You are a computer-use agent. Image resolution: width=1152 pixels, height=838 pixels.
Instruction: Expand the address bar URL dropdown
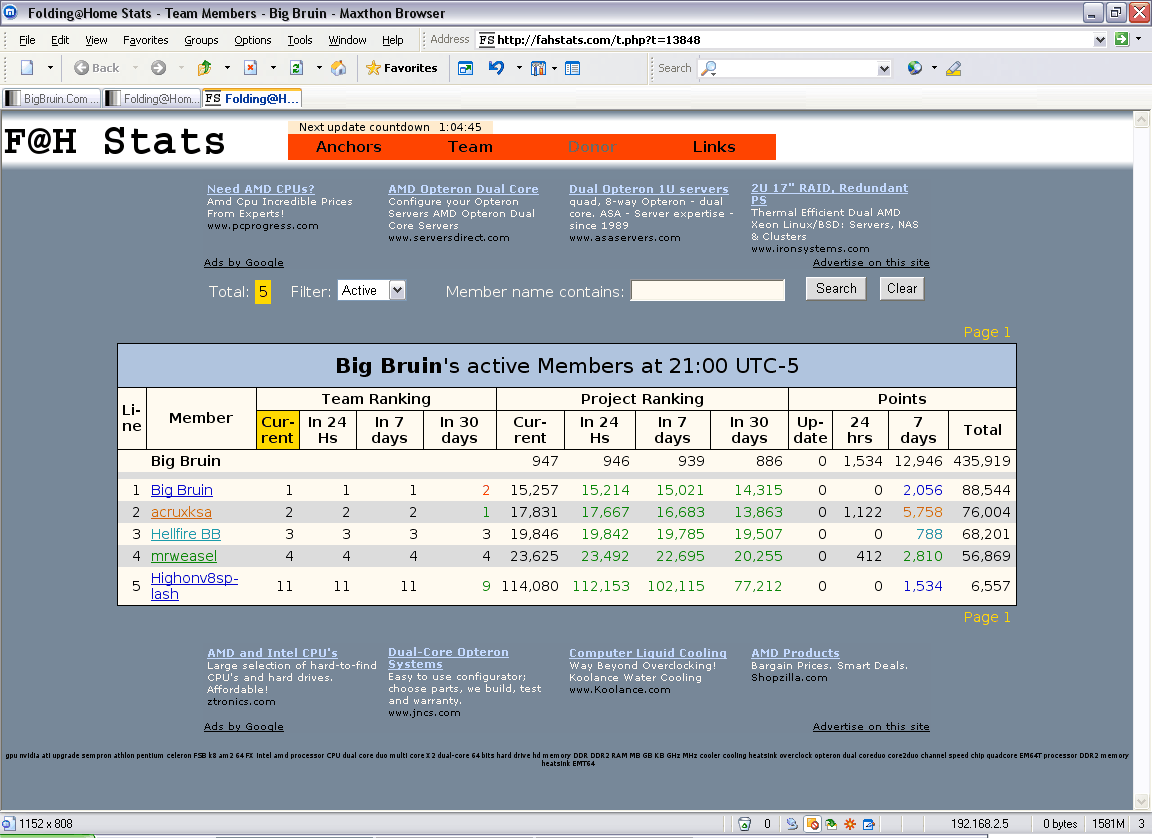click(x=1100, y=40)
